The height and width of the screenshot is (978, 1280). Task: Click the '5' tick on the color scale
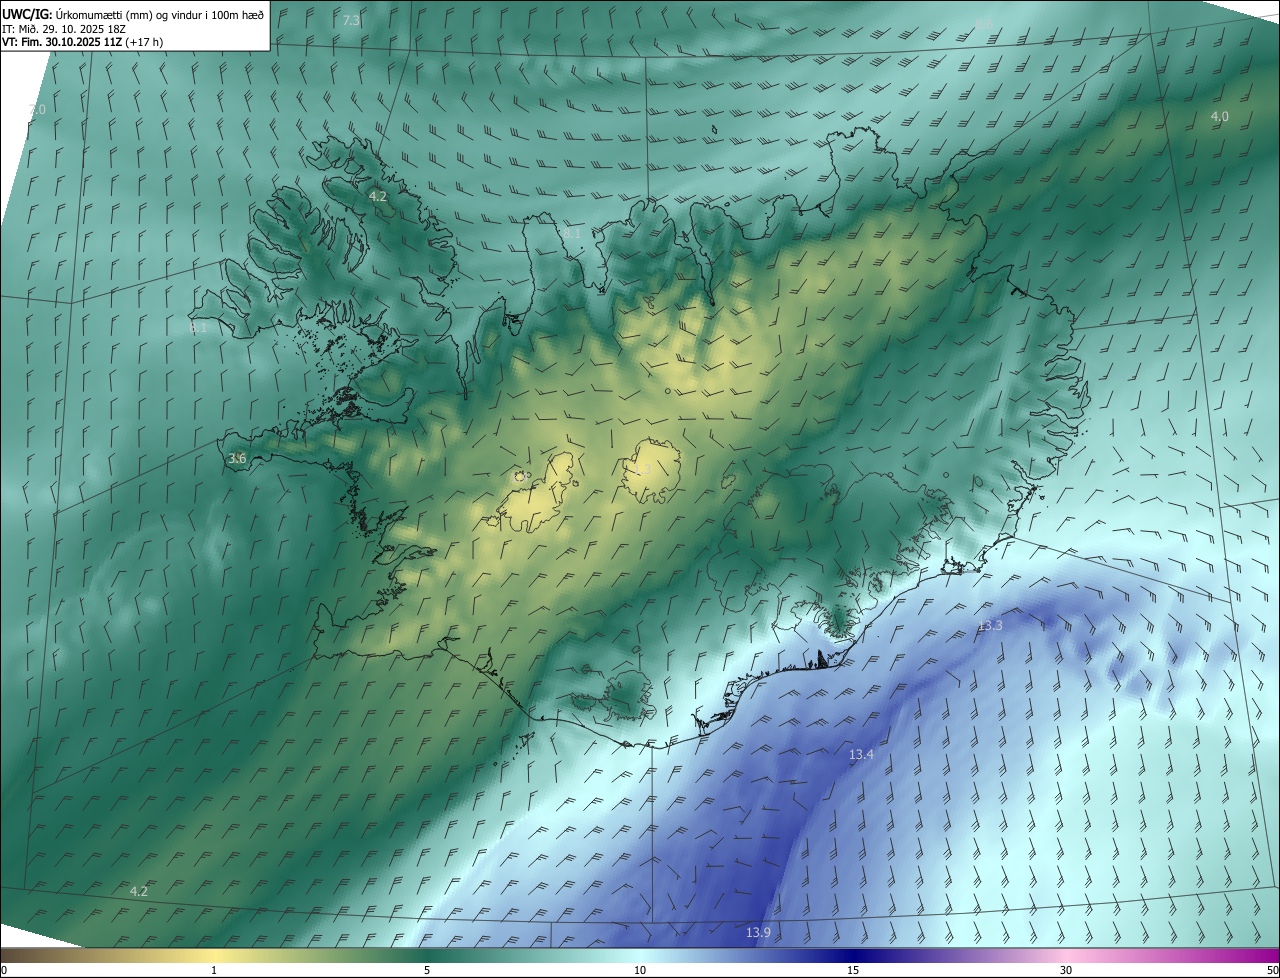click(x=427, y=970)
